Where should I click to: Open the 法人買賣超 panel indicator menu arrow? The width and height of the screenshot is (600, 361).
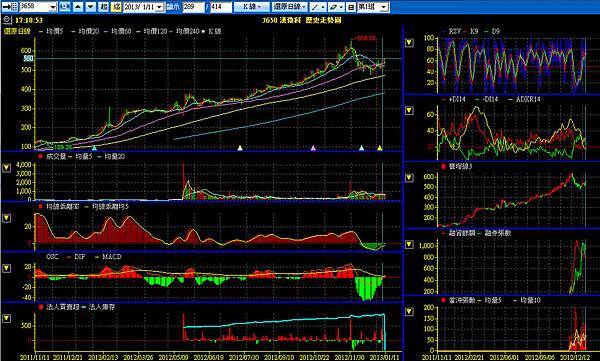7,319
